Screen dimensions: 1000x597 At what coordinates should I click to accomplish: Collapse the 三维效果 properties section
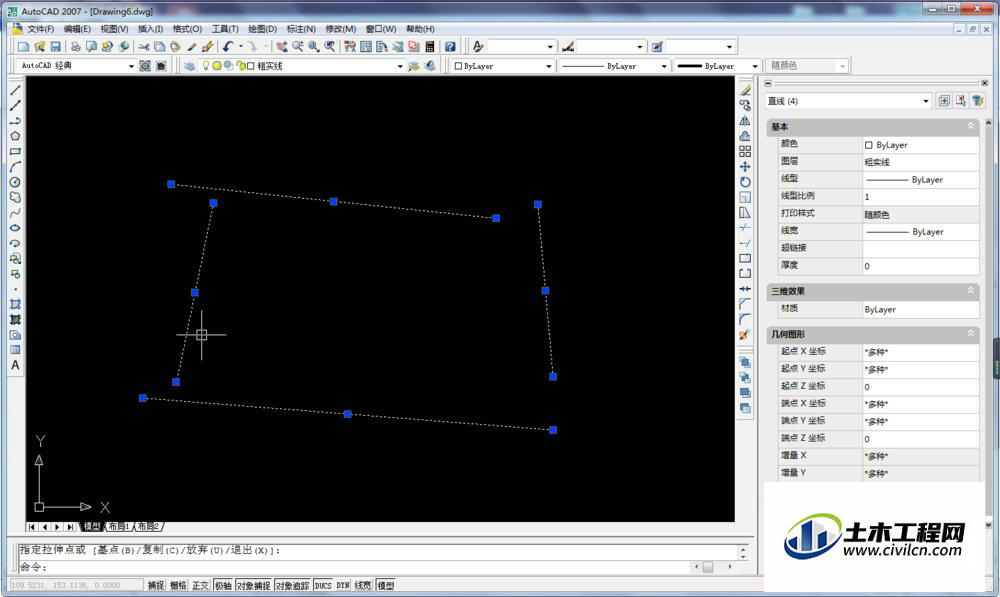(971, 290)
